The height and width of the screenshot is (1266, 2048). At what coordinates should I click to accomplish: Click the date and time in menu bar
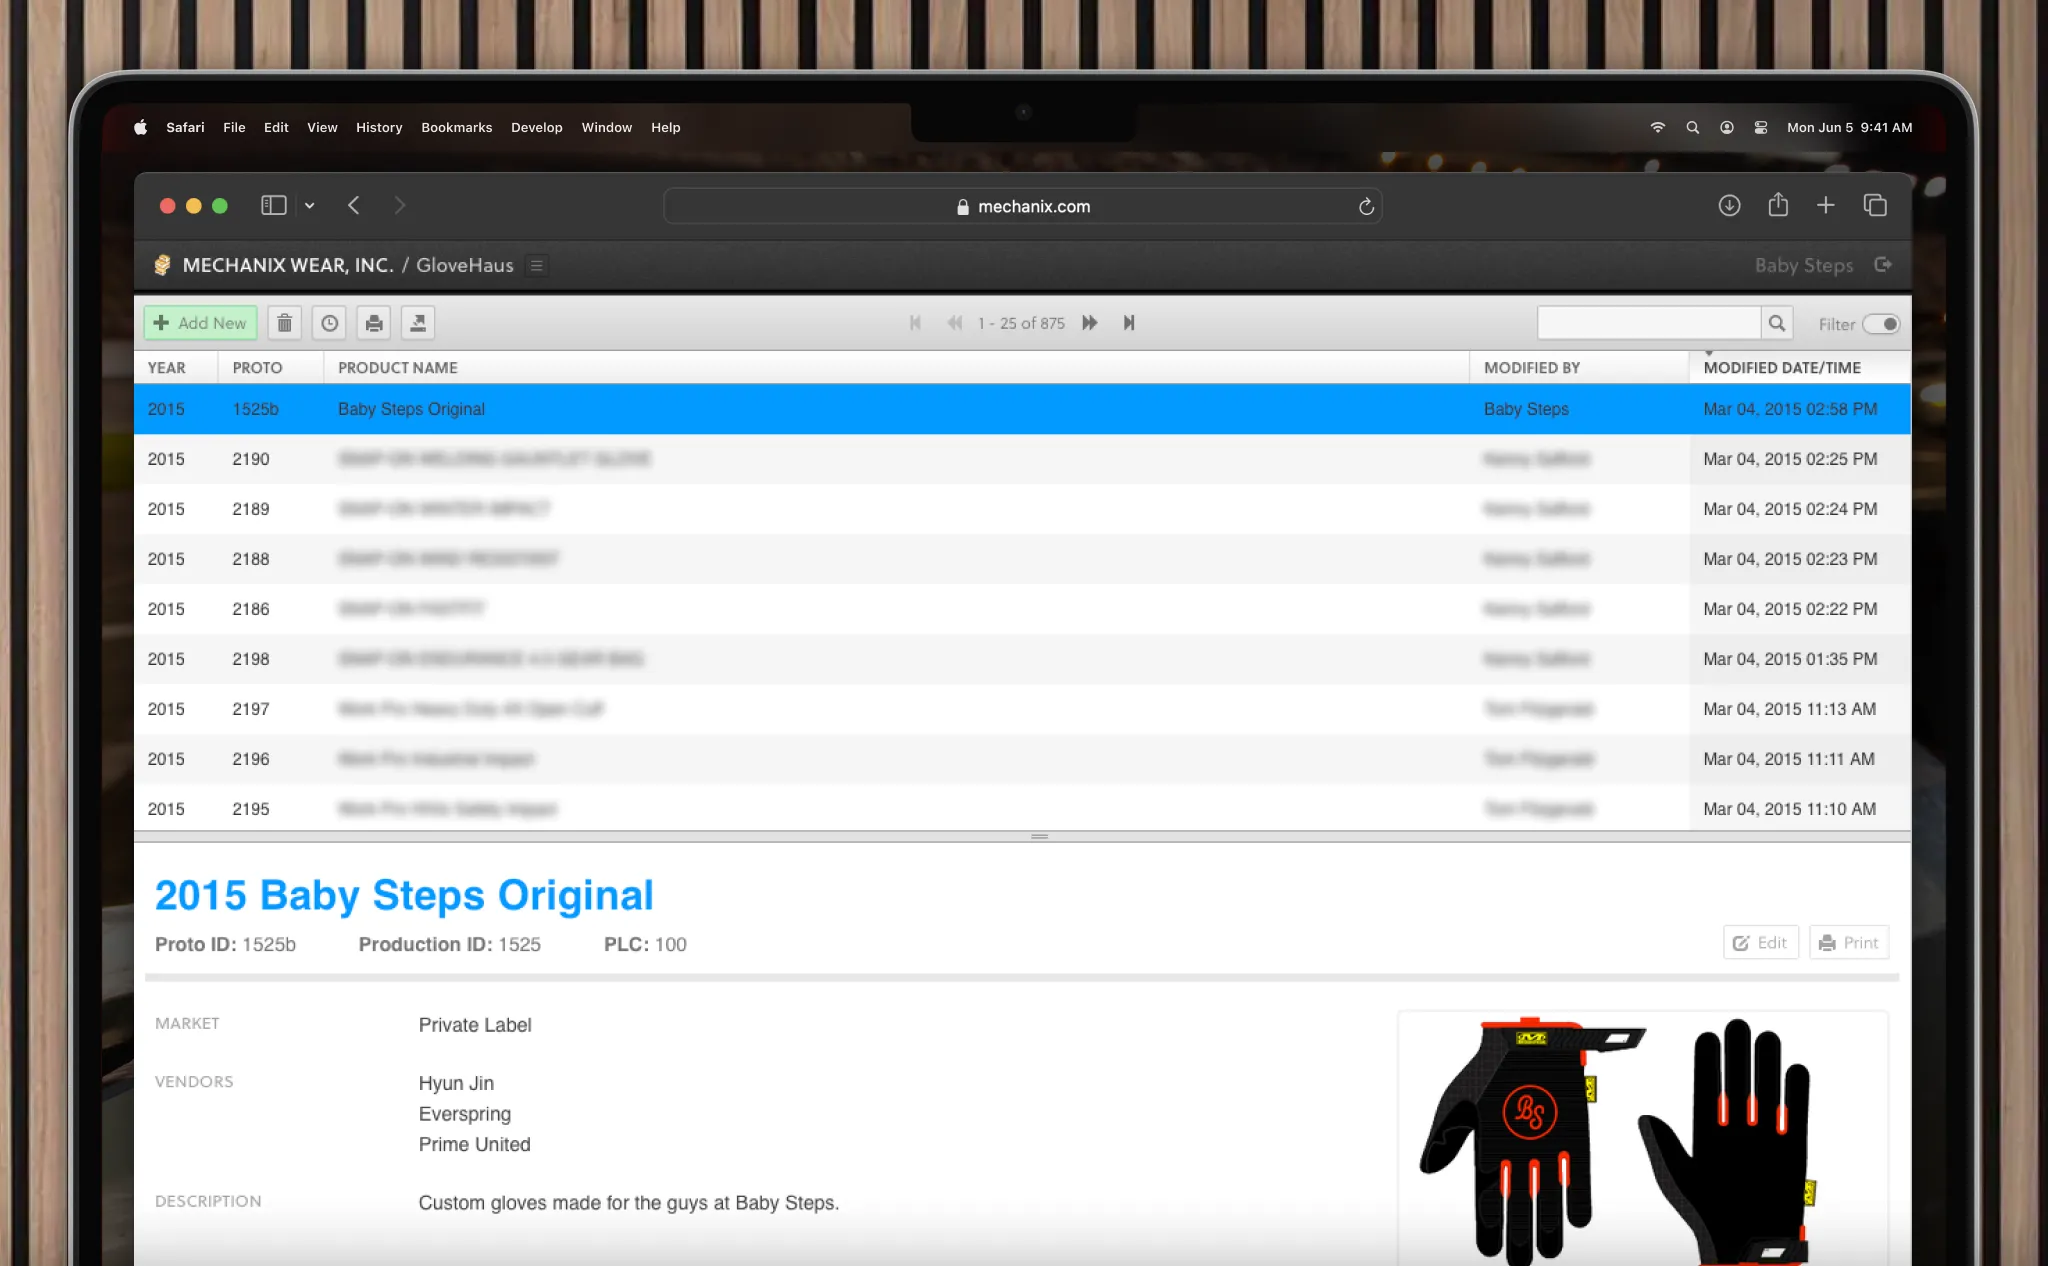(1849, 127)
